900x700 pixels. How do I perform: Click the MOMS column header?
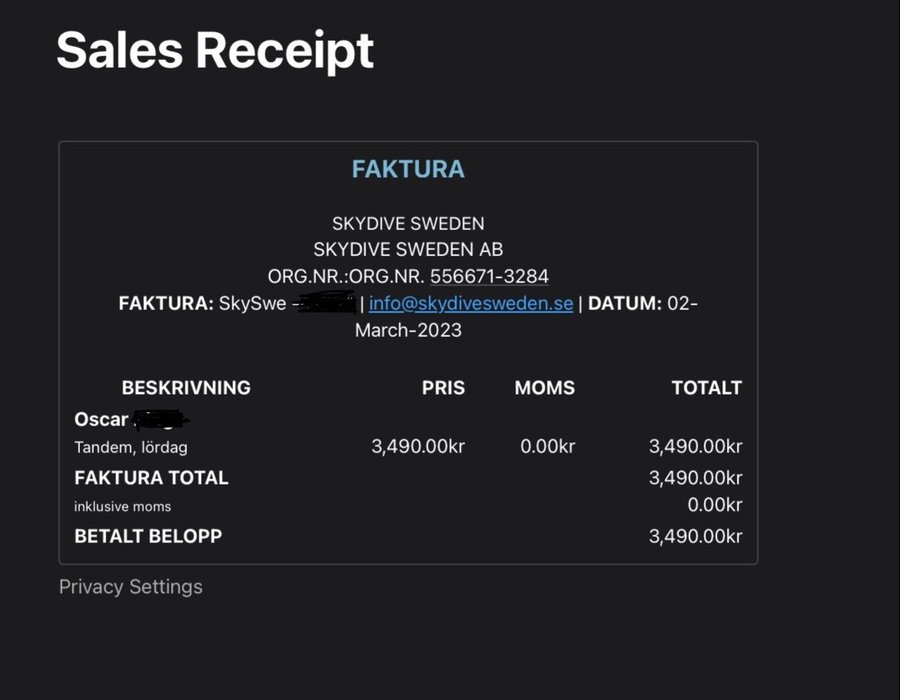click(x=544, y=388)
